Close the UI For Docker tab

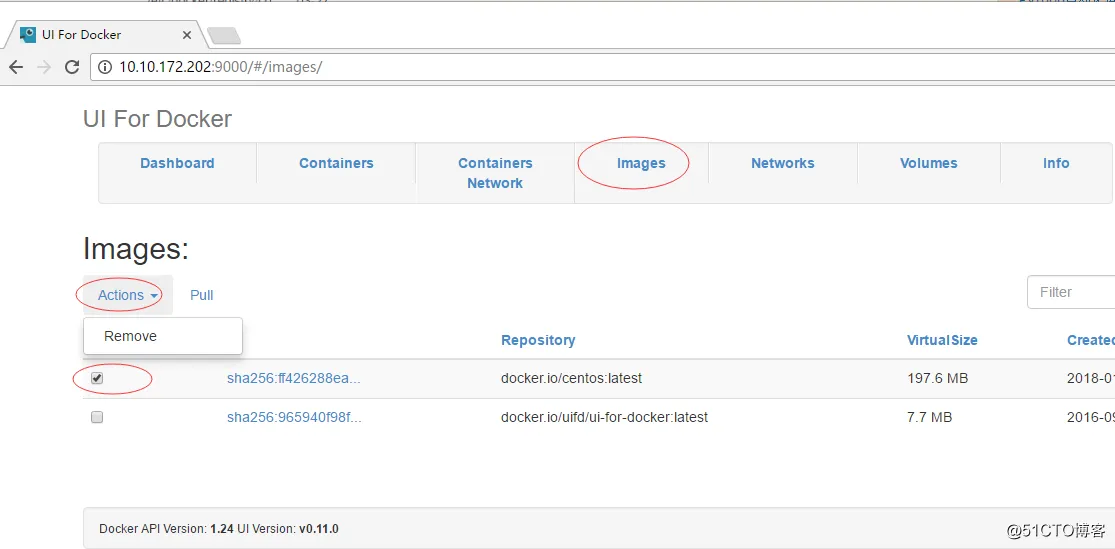187,34
